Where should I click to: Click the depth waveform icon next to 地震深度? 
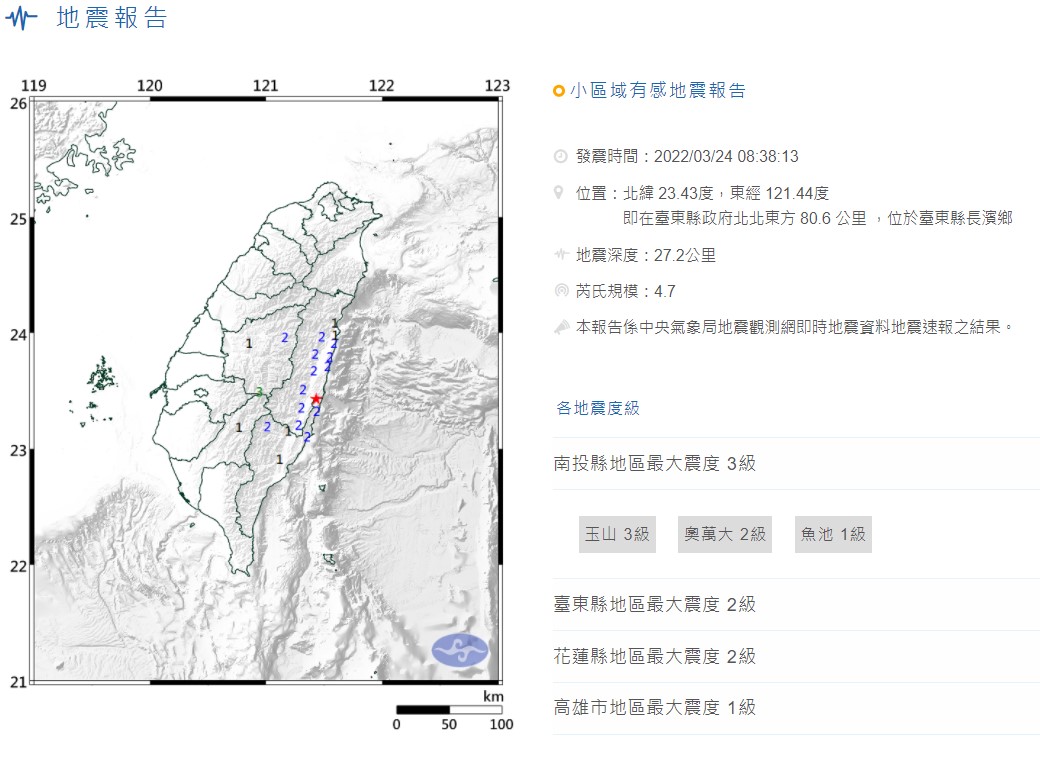pos(561,254)
